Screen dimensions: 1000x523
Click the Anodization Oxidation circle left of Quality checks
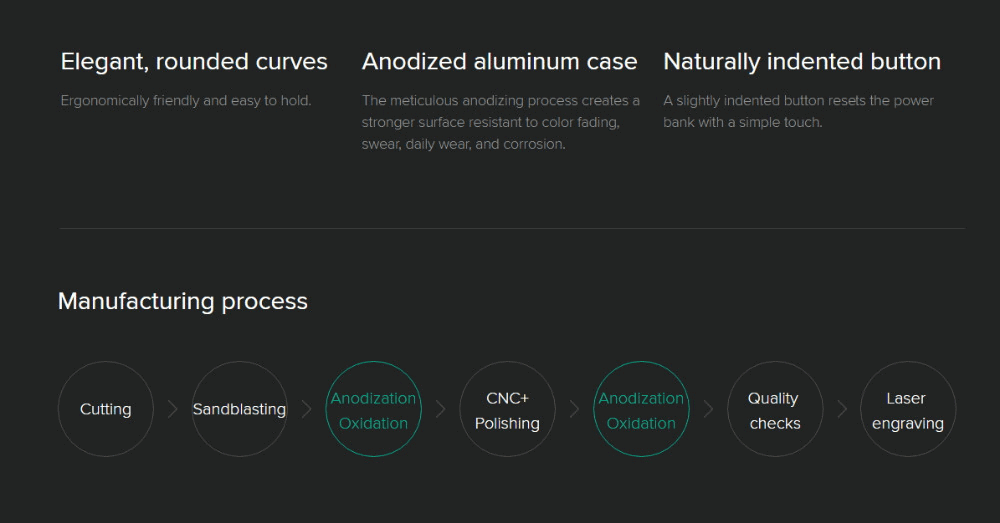pos(641,409)
